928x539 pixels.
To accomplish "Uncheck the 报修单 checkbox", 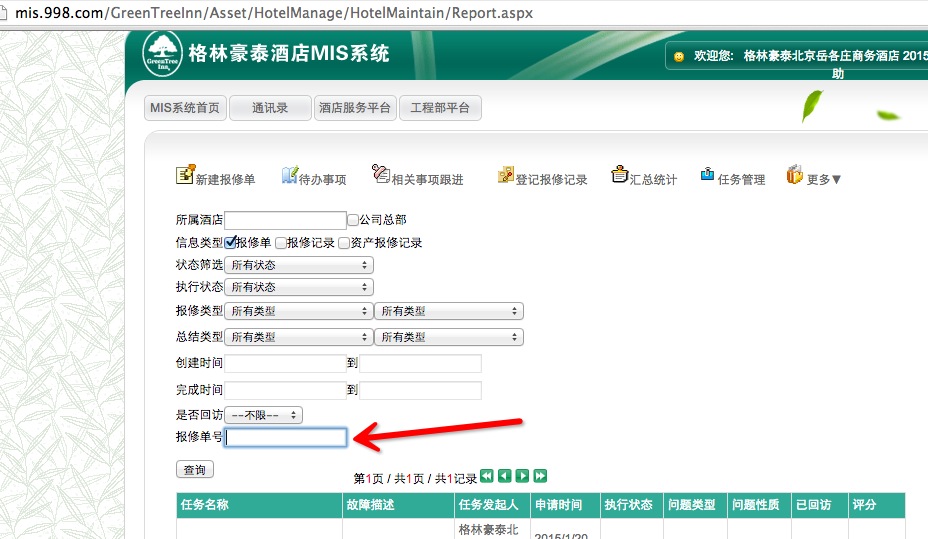I will (230, 243).
